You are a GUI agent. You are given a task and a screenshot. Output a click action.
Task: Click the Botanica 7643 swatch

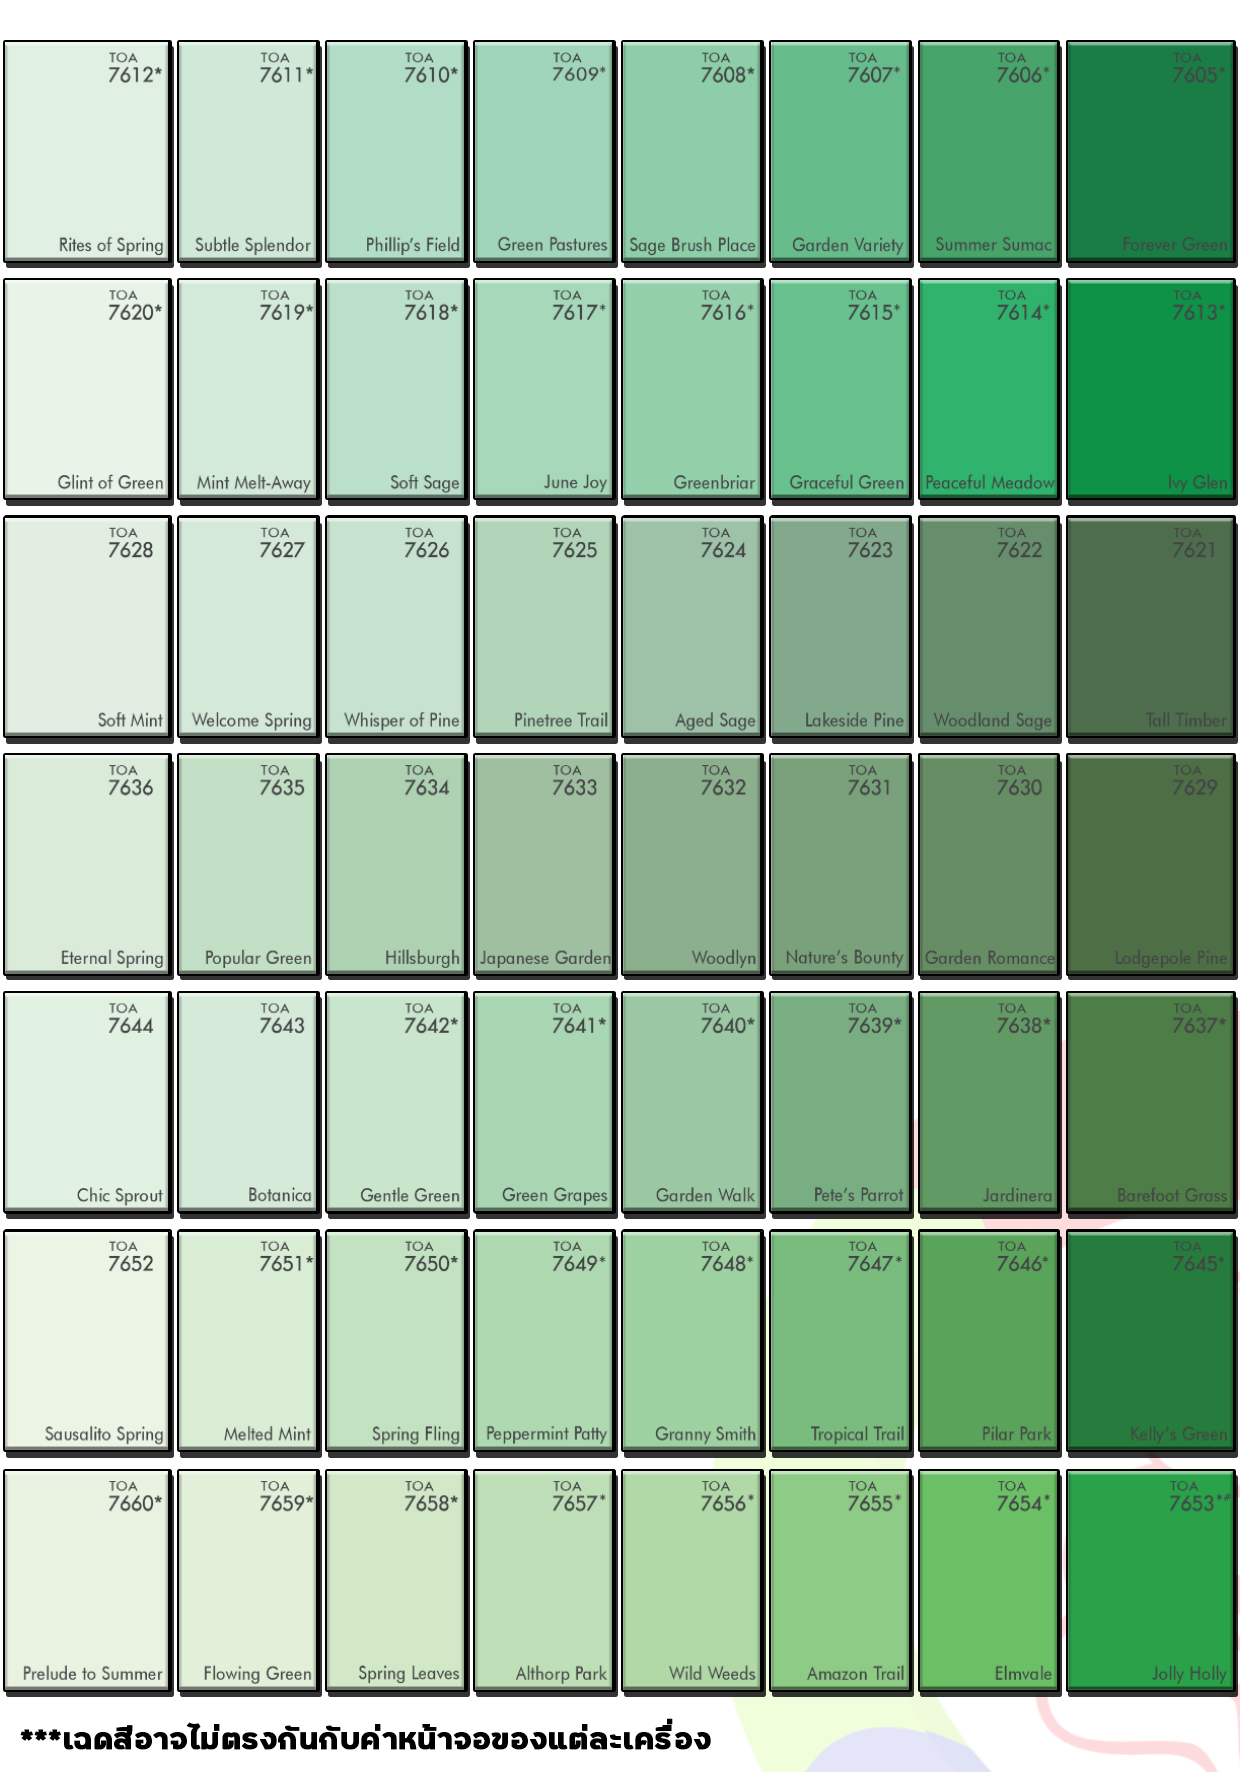(x=248, y=1103)
